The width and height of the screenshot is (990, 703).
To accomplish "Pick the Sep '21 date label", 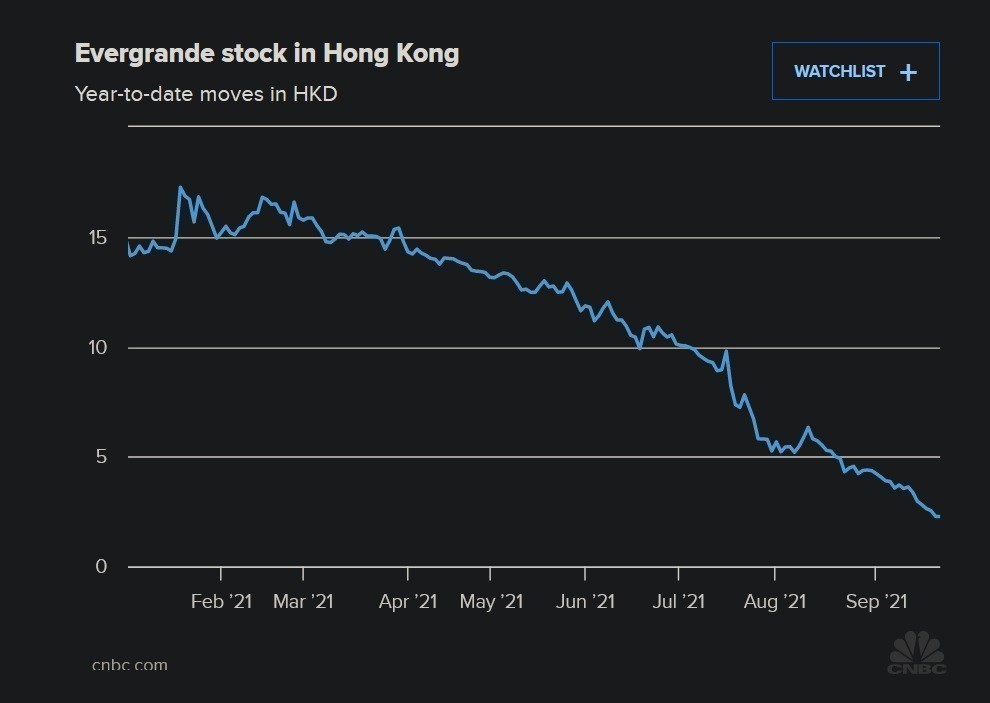I will (876, 601).
